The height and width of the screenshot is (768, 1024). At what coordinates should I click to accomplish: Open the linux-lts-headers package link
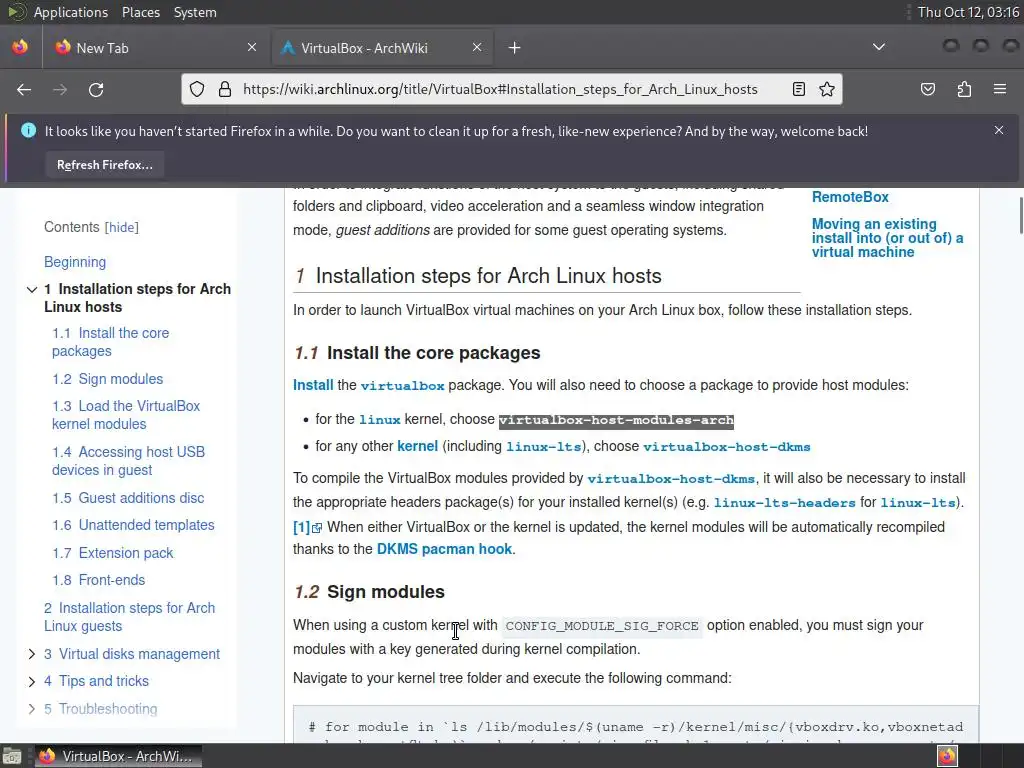pyautogui.click(x=784, y=503)
